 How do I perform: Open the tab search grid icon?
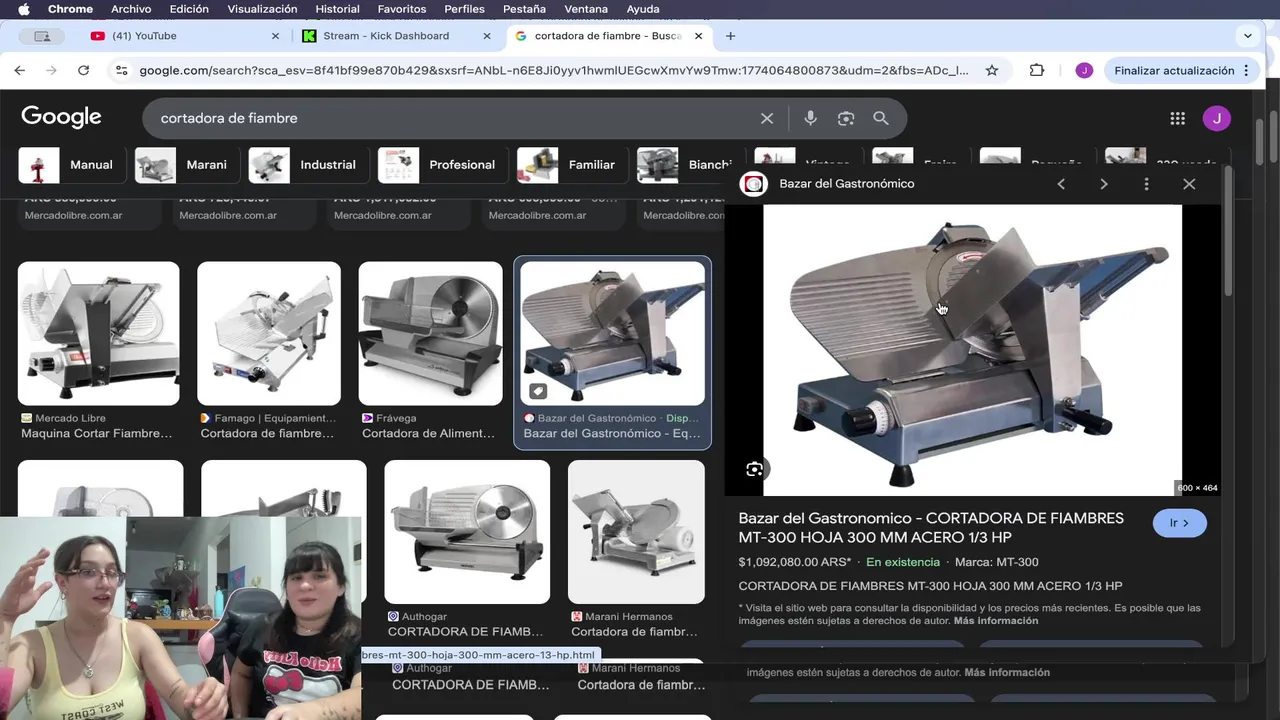[x=42, y=36]
